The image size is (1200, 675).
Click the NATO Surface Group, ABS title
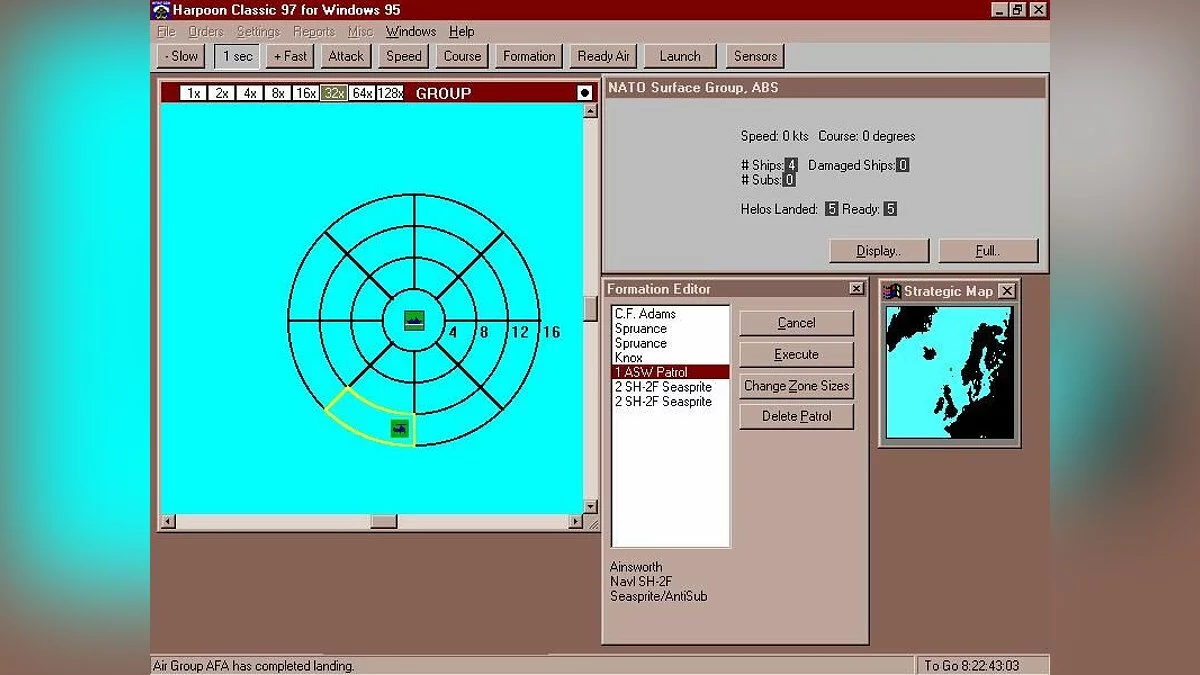(693, 88)
